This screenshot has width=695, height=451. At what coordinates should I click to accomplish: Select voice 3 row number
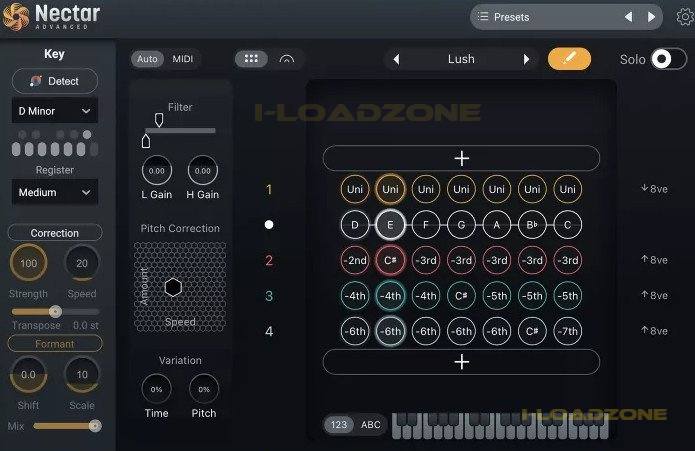click(x=269, y=296)
